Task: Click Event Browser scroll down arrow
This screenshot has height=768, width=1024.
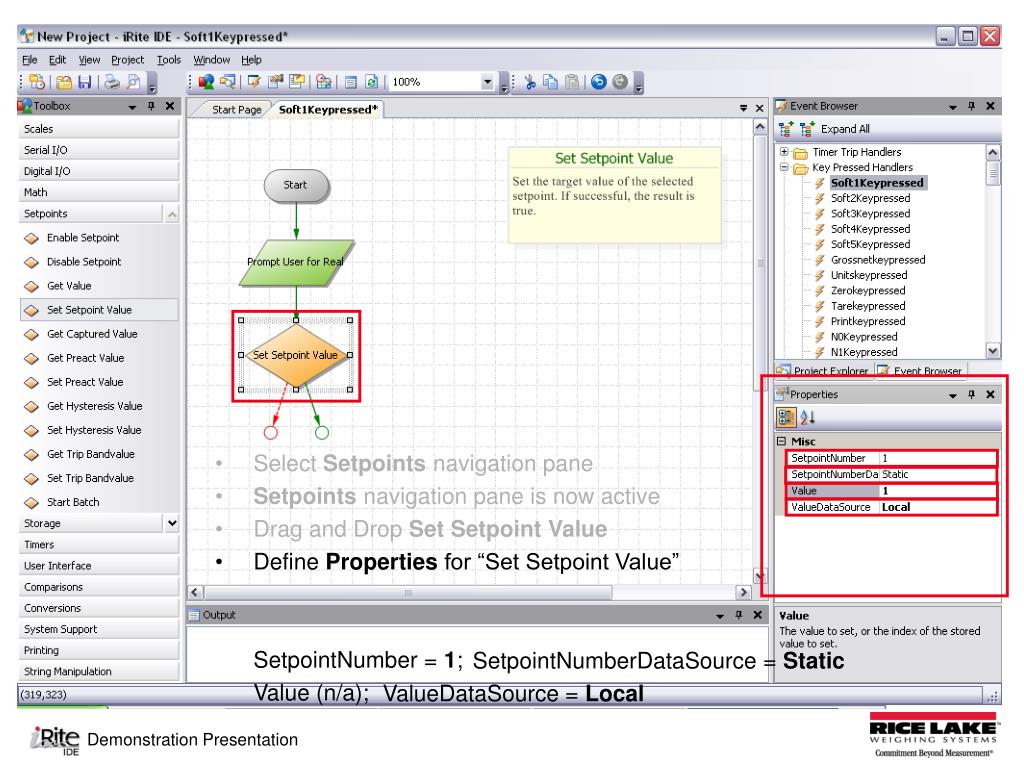Action: 993,351
